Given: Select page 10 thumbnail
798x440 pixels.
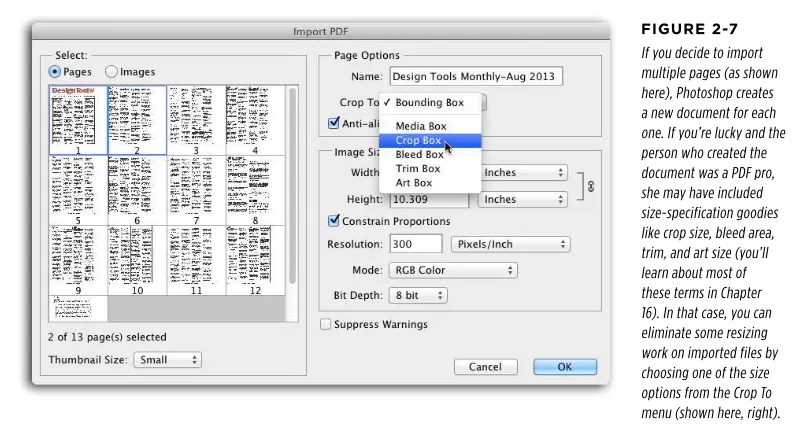Looking at the screenshot, I should click(137, 260).
